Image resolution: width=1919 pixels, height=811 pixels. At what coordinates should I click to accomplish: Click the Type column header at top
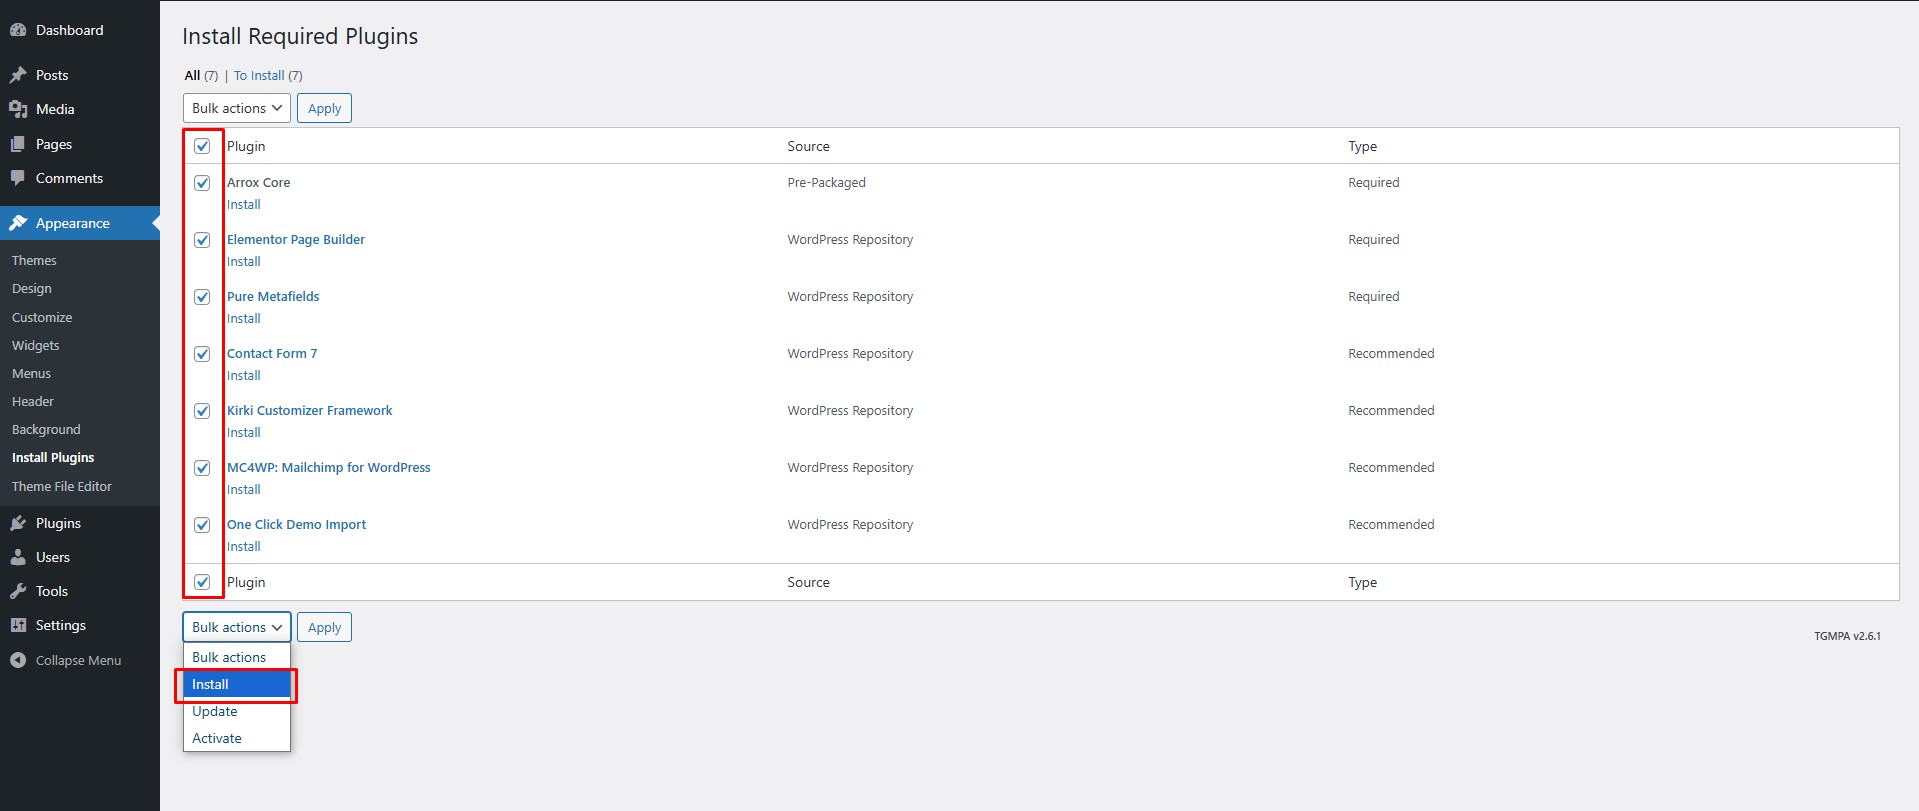coord(1362,146)
